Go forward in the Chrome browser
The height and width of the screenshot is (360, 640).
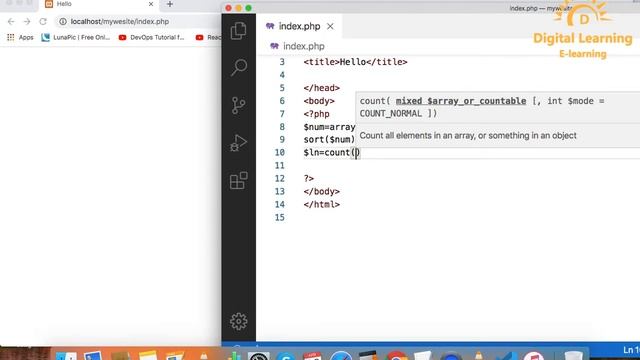pos(27,21)
